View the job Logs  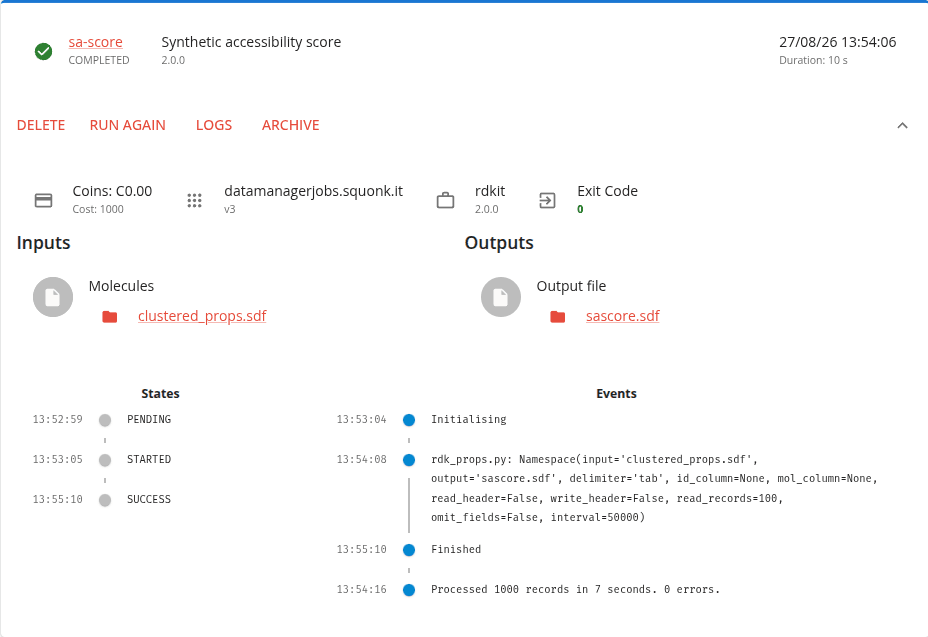[x=214, y=126]
